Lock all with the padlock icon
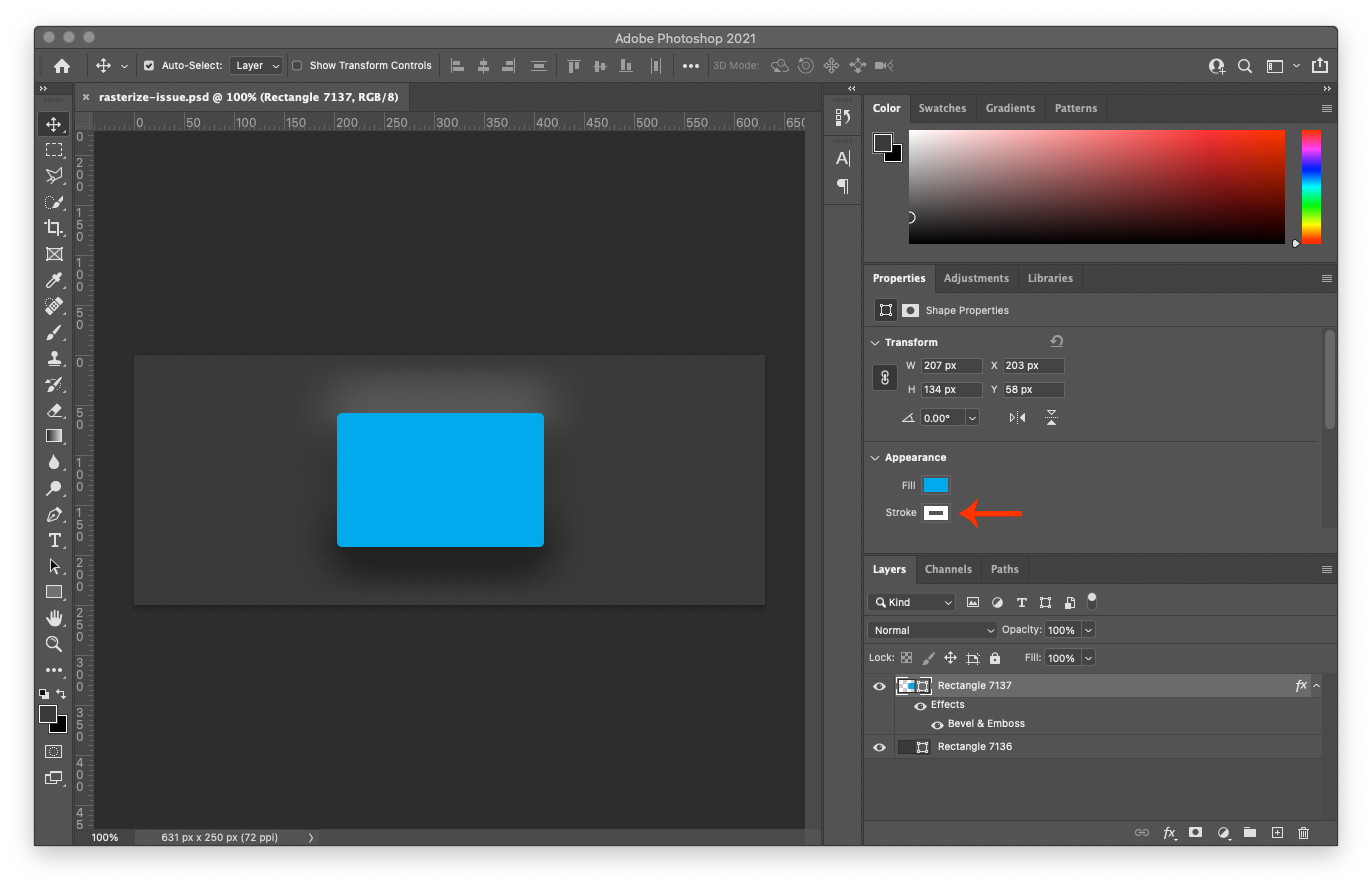The width and height of the screenshot is (1372, 888). pyautogui.click(x=995, y=658)
